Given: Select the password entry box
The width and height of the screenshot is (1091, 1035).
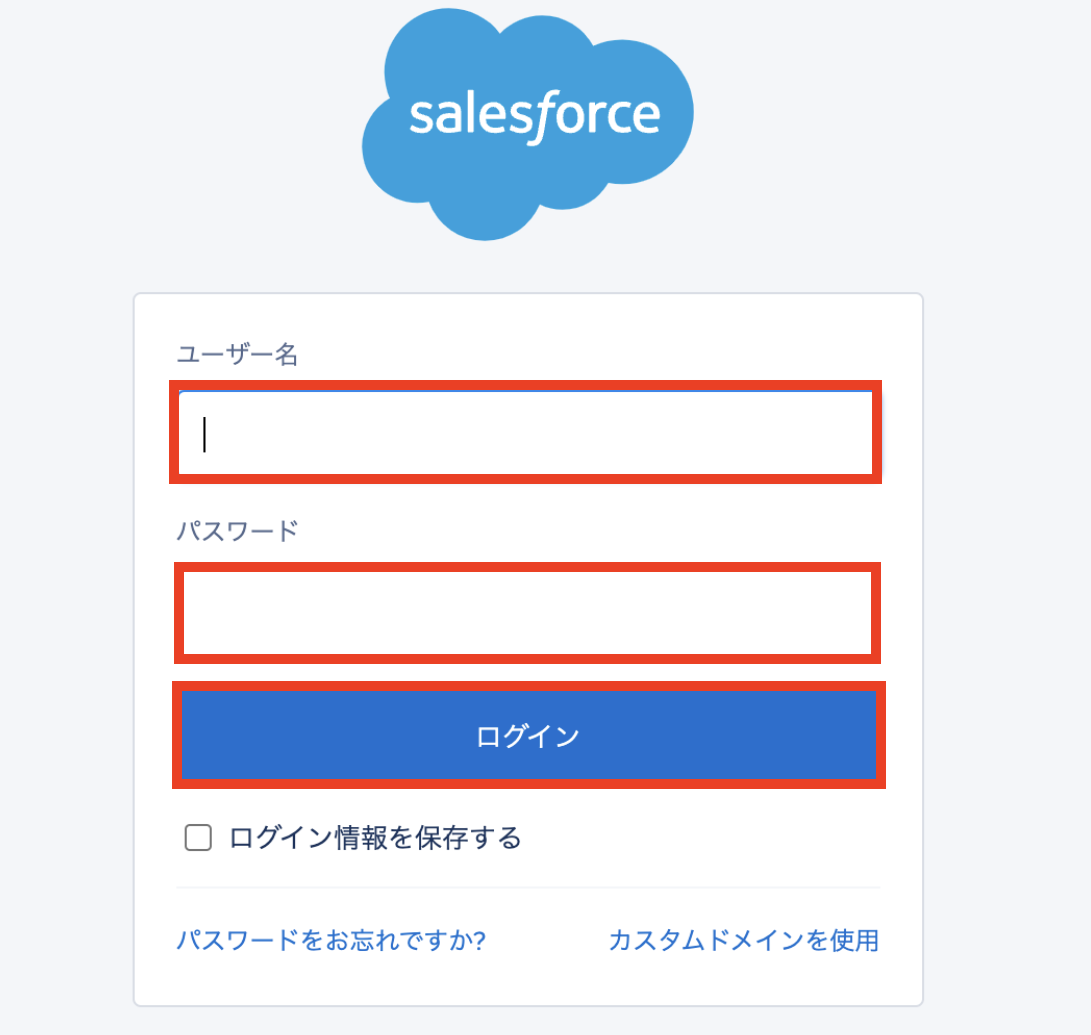Looking at the screenshot, I should pyautogui.click(x=527, y=613).
